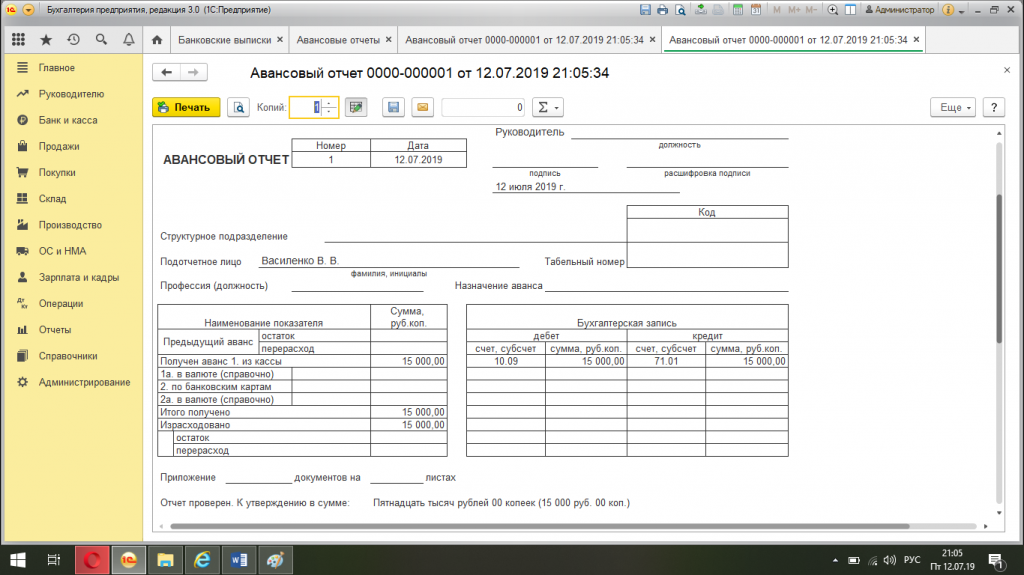Screen dimensions: 1024x575
Task: Click the Печать print button
Action: 186,107
